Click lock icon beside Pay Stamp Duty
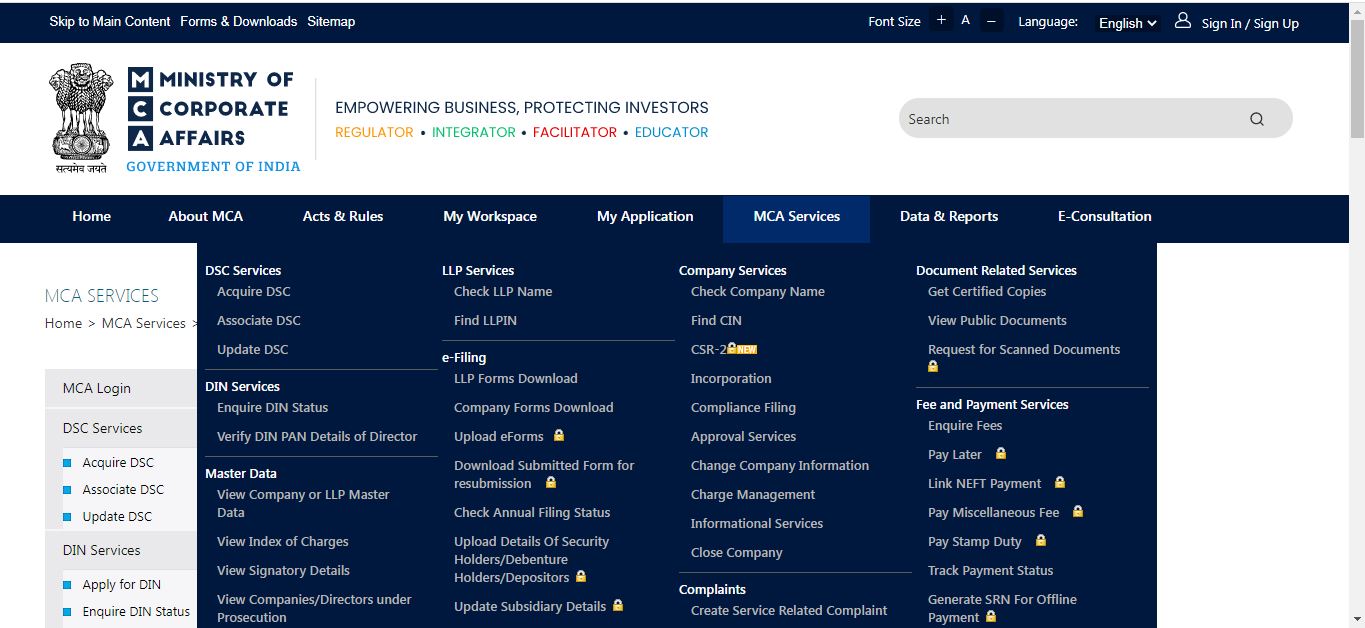 pos(1040,541)
